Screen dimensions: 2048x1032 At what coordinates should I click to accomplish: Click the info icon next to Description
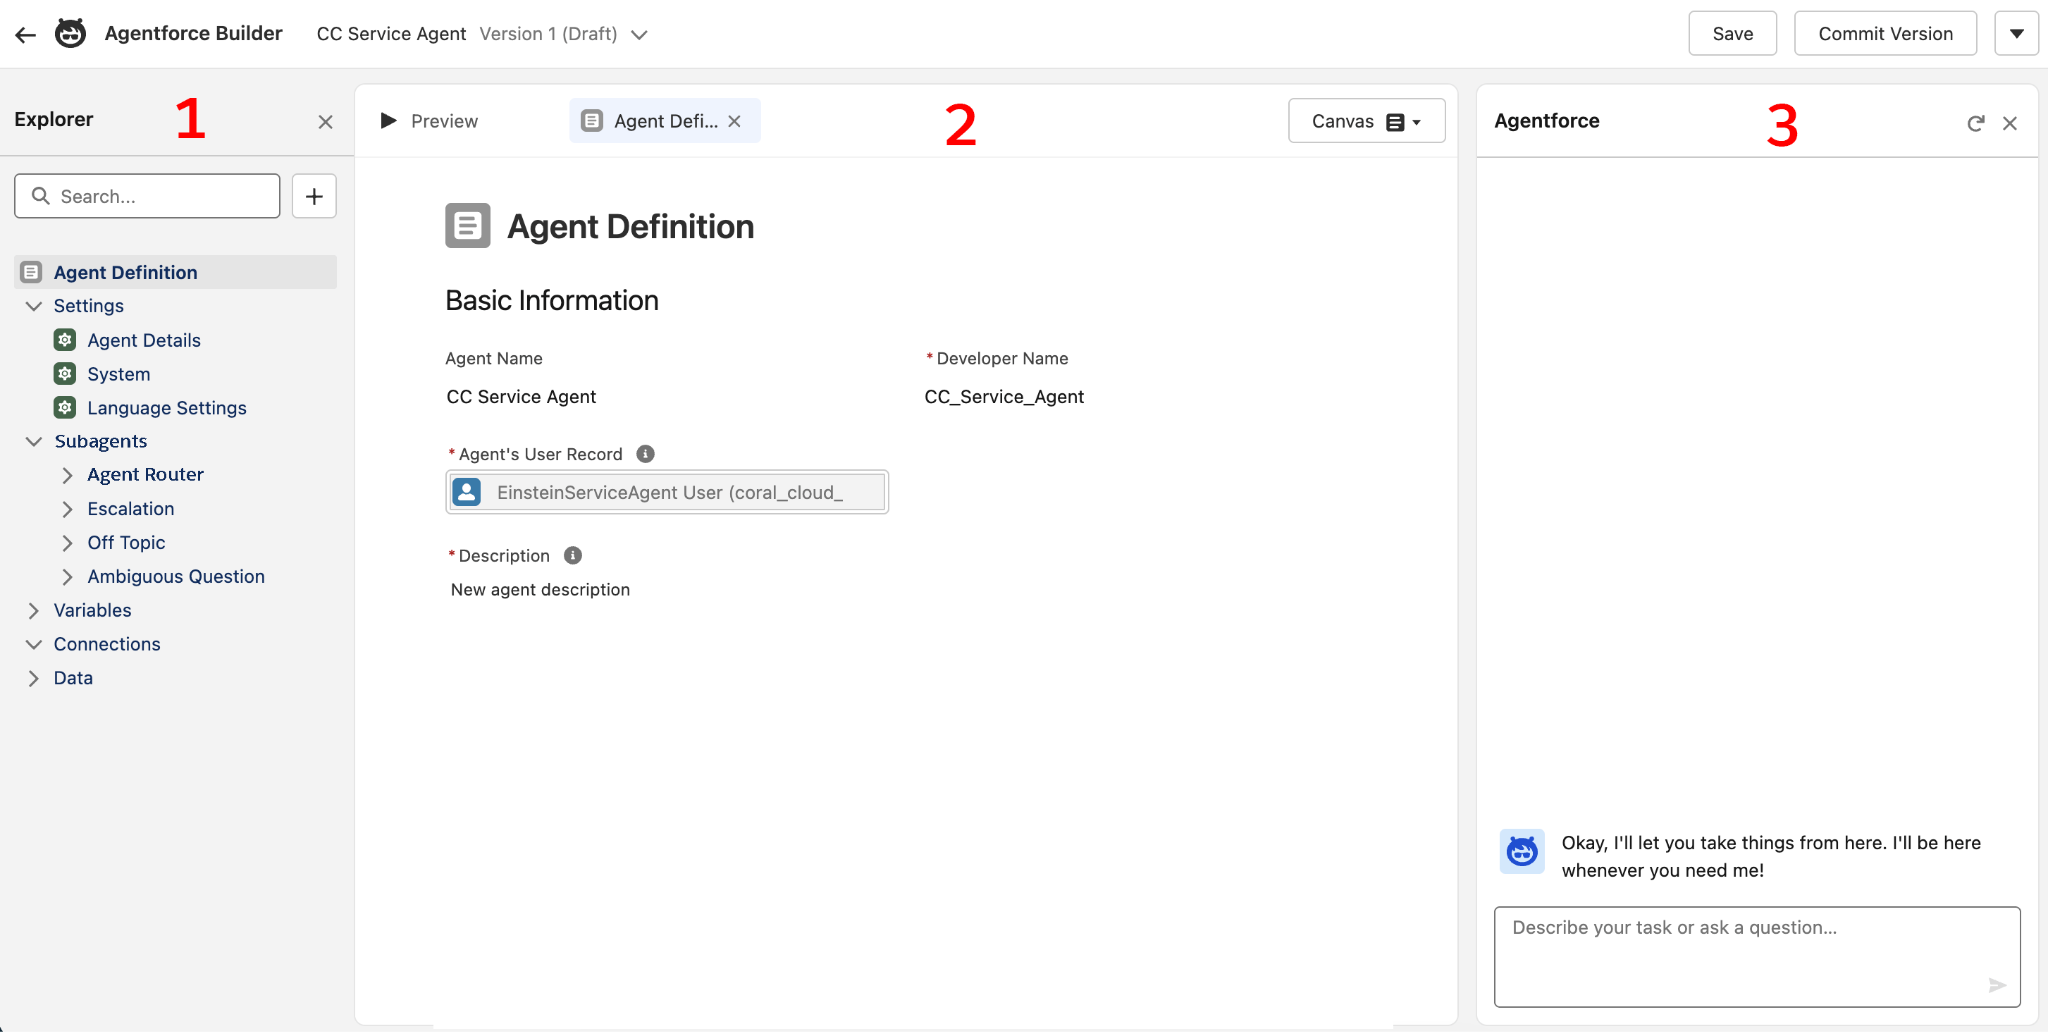tap(572, 555)
